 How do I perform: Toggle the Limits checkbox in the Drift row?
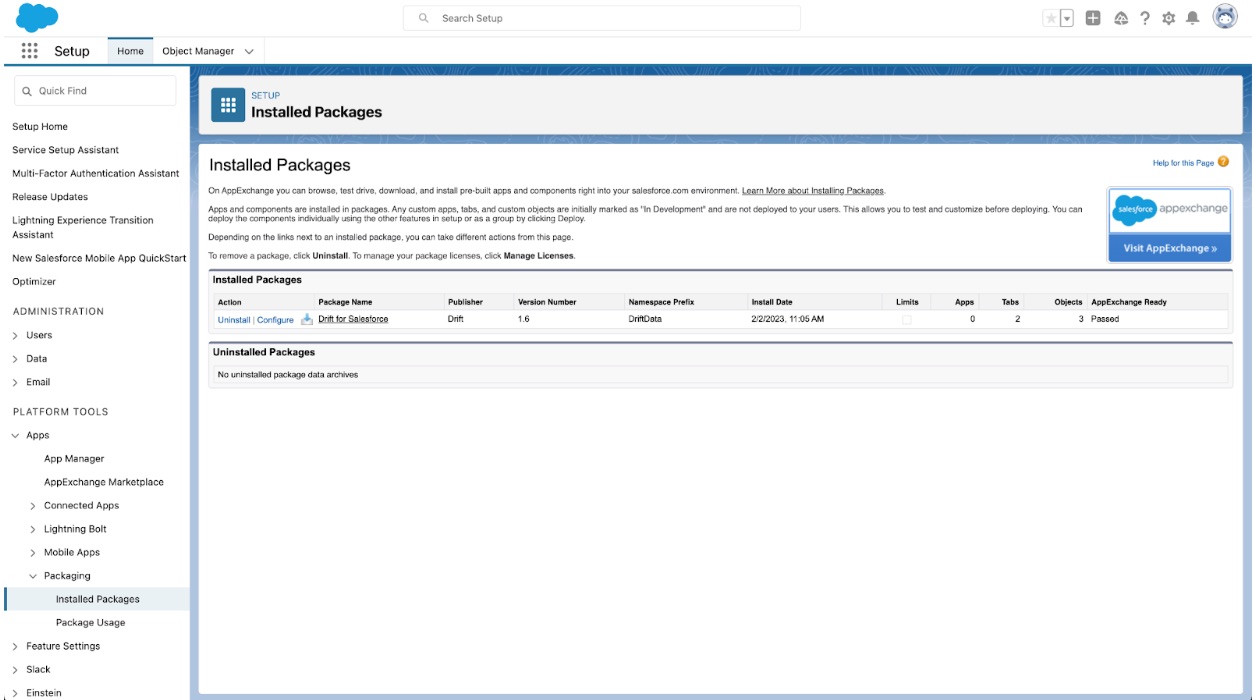click(x=907, y=320)
